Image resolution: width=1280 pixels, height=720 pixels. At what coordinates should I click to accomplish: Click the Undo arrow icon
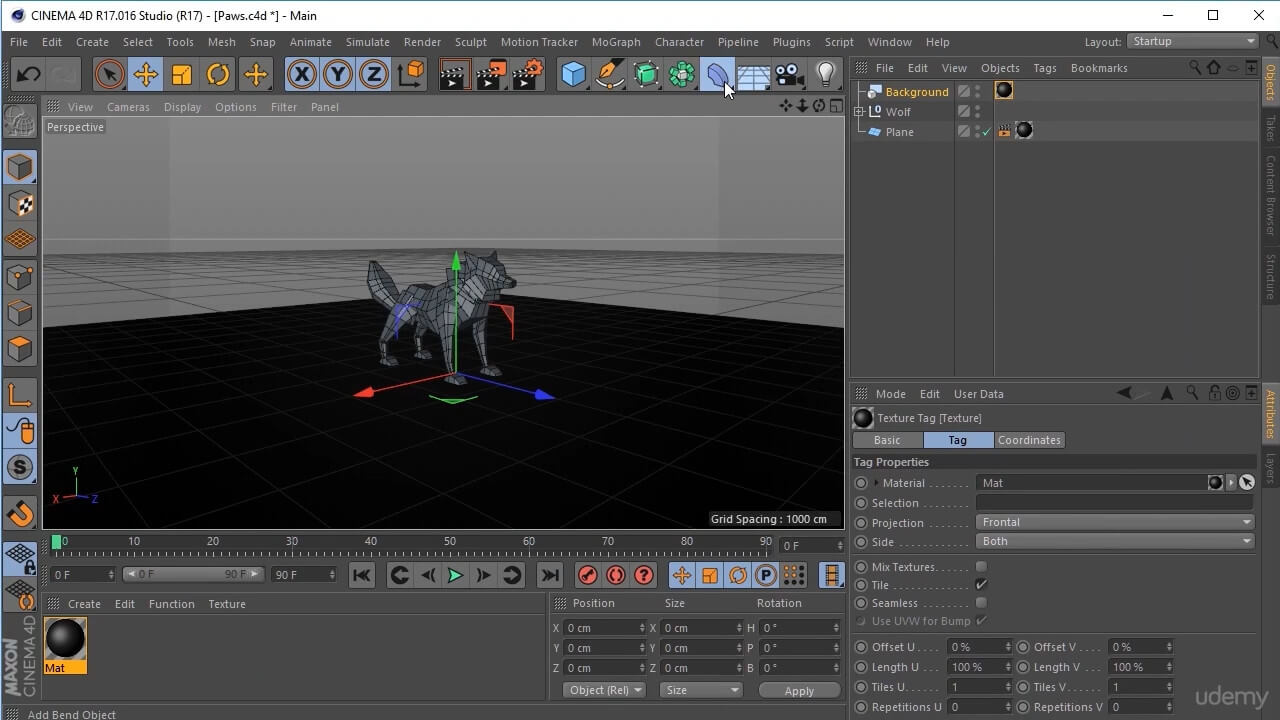point(28,75)
